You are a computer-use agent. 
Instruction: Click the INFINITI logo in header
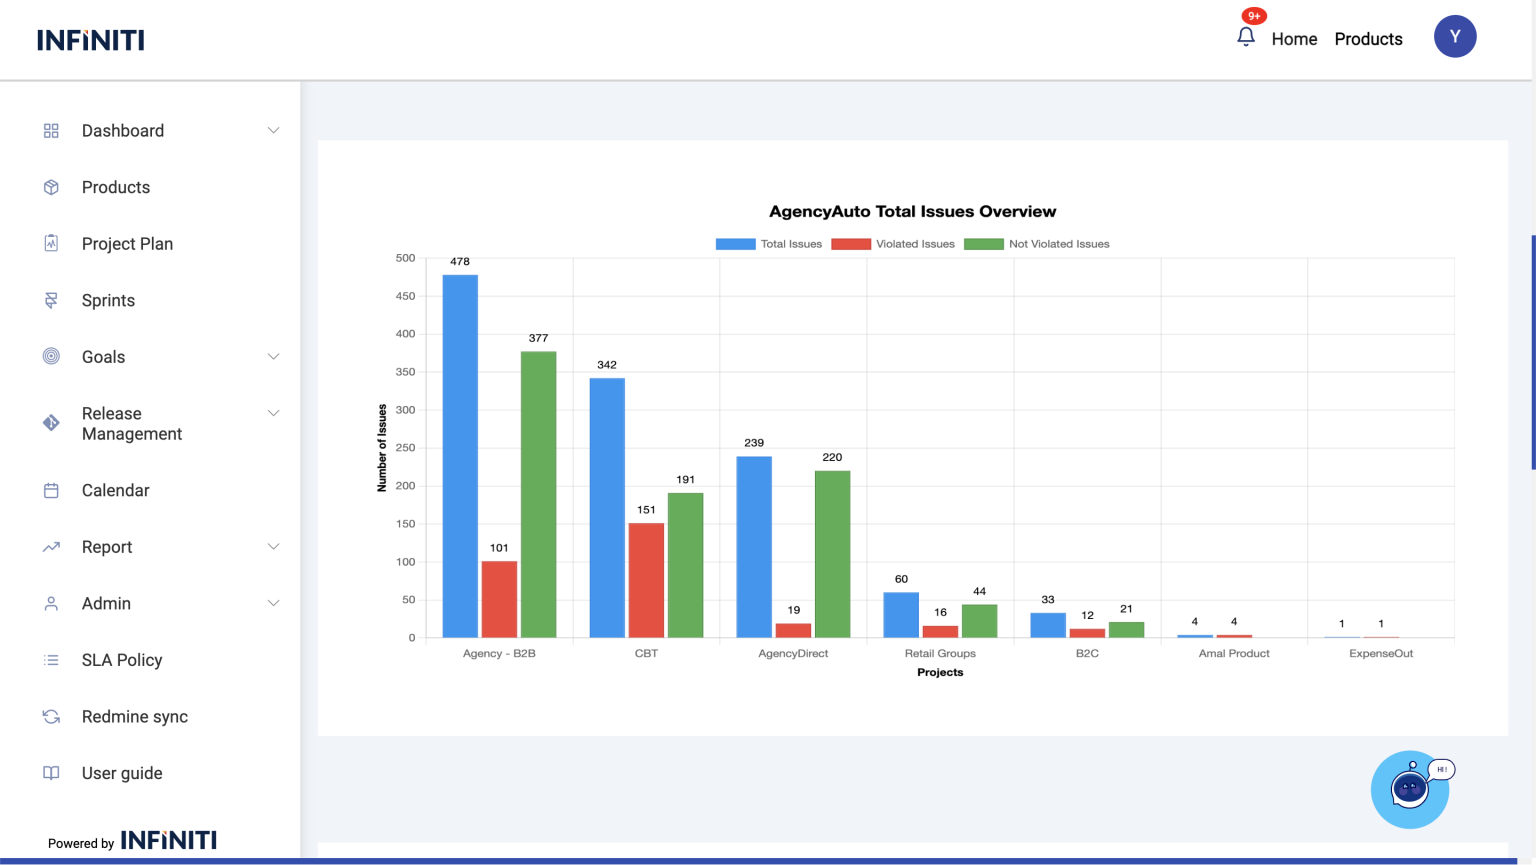91,40
